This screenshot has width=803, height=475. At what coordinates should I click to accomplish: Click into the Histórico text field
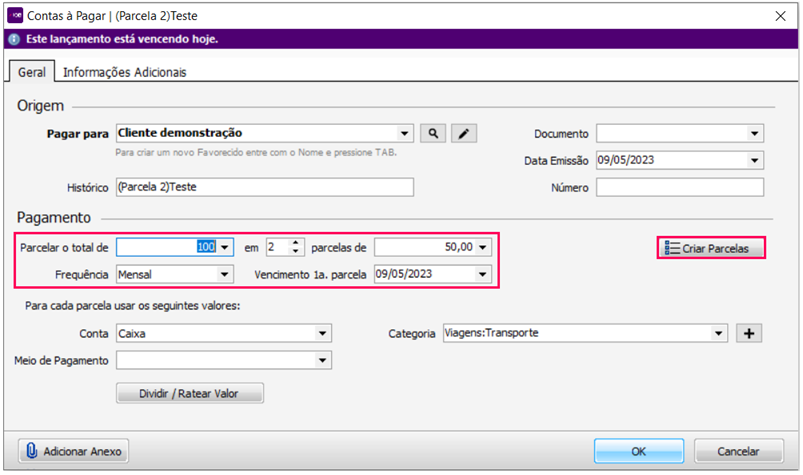click(263, 187)
